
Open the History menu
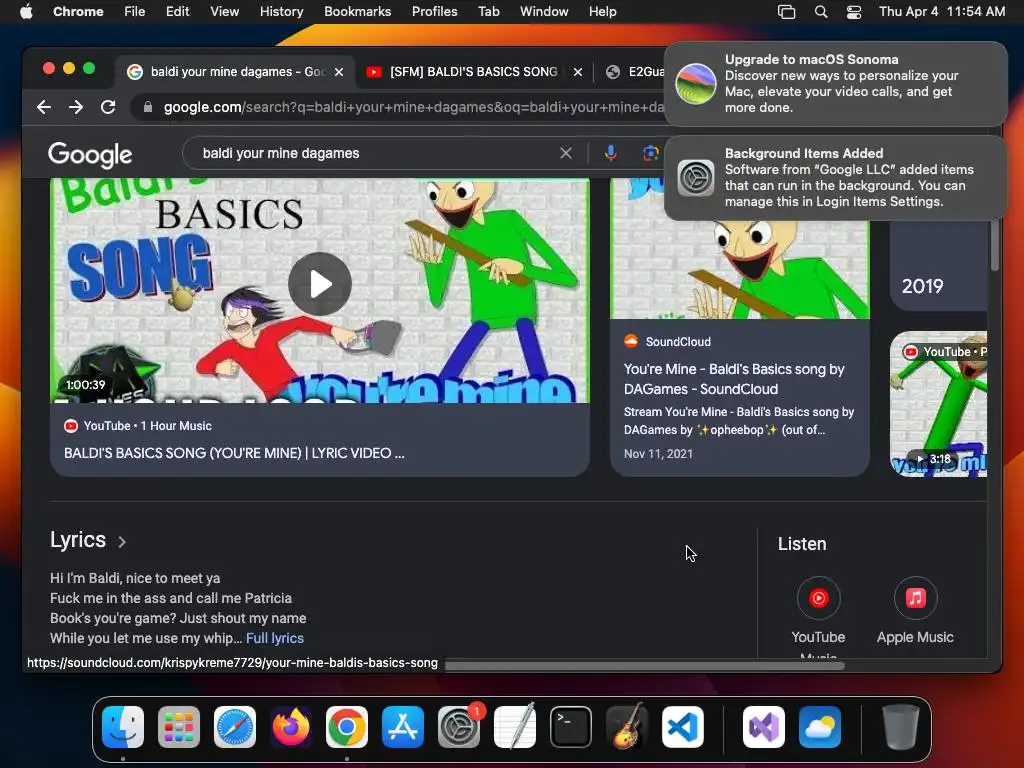pyautogui.click(x=281, y=12)
